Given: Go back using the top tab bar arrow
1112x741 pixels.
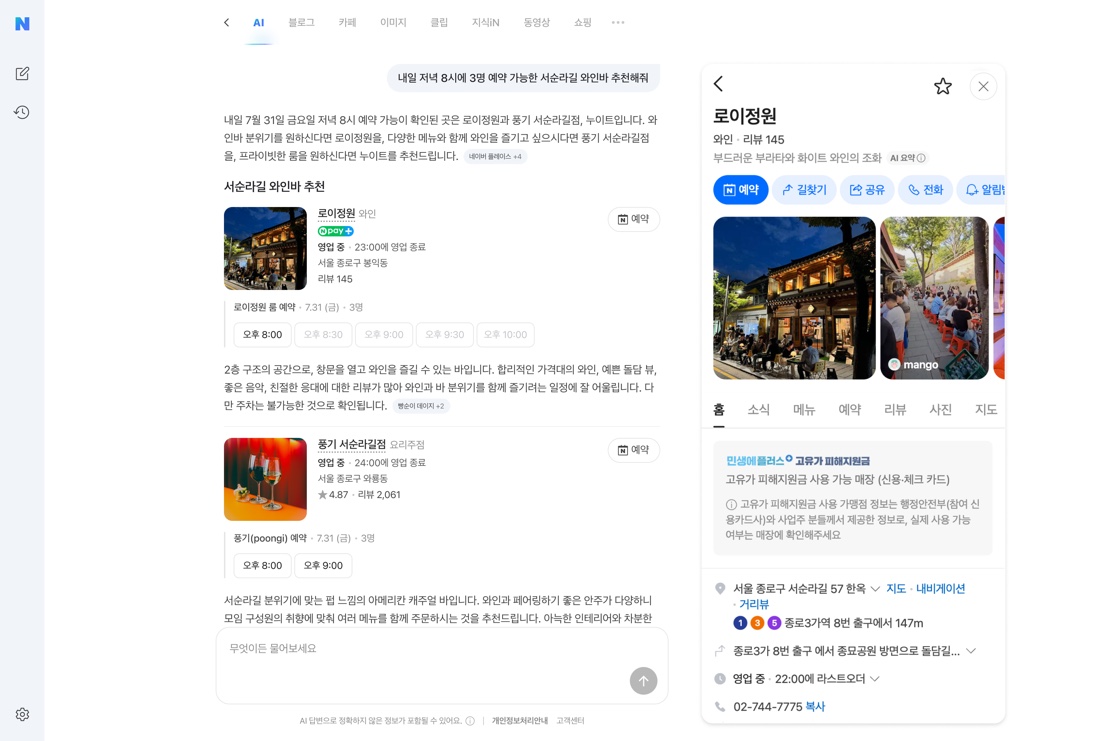Looking at the screenshot, I should (x=226, y=23).
